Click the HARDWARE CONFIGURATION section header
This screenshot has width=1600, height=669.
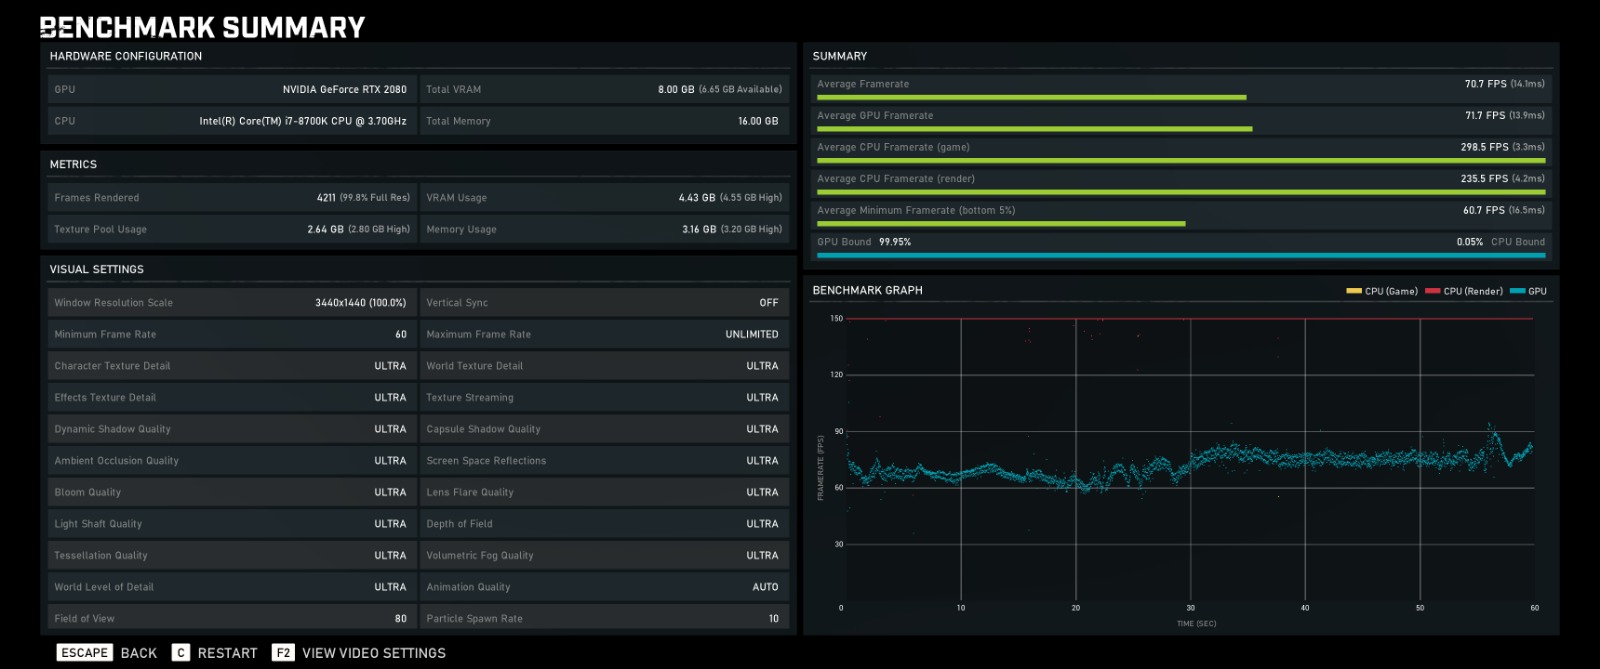click(126, 56)
